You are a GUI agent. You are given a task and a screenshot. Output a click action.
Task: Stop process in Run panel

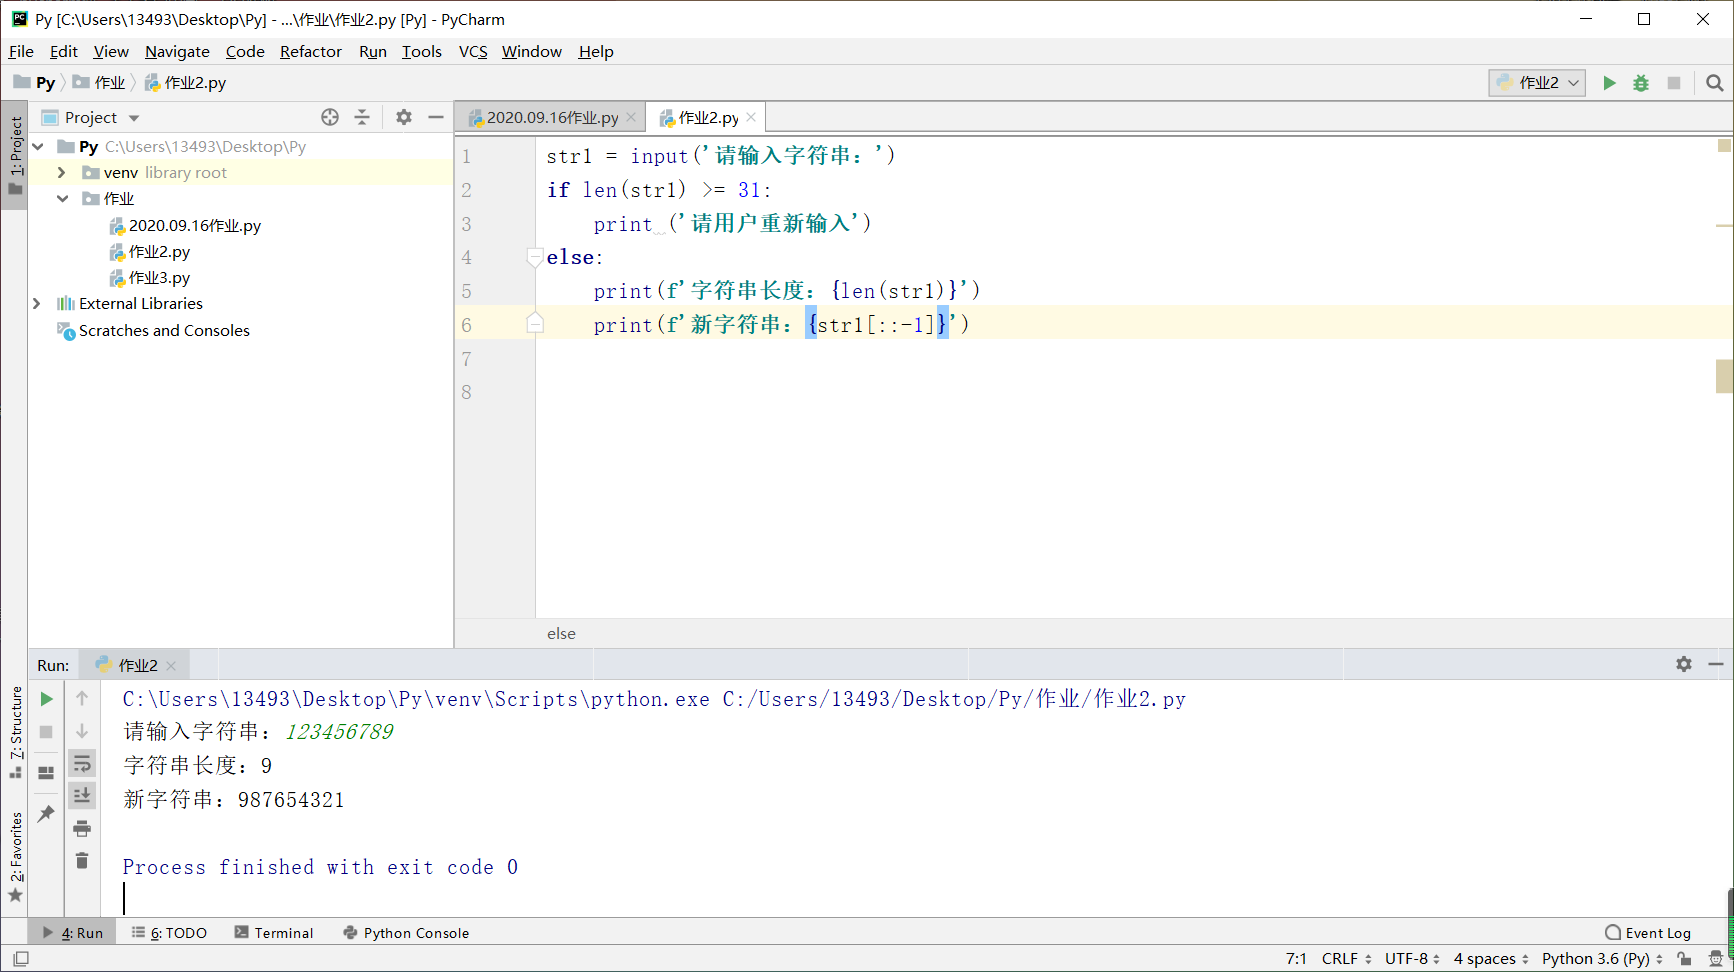tap(46, 732)
